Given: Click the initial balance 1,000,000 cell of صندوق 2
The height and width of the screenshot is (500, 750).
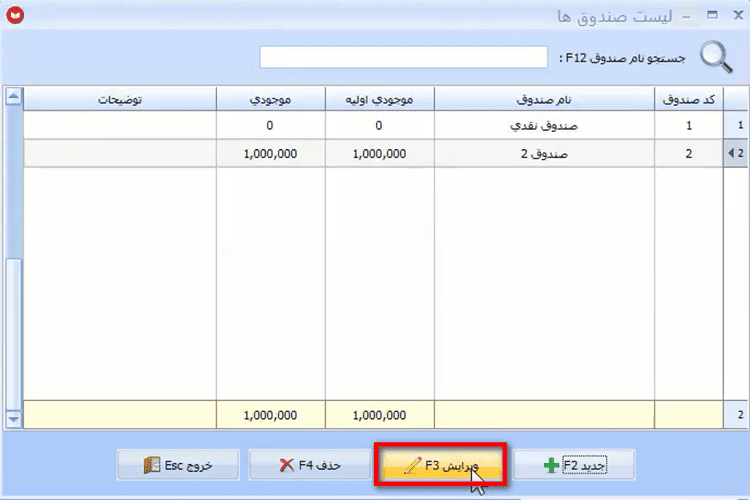Looking at the screenshot, I should tap(379, 154).
